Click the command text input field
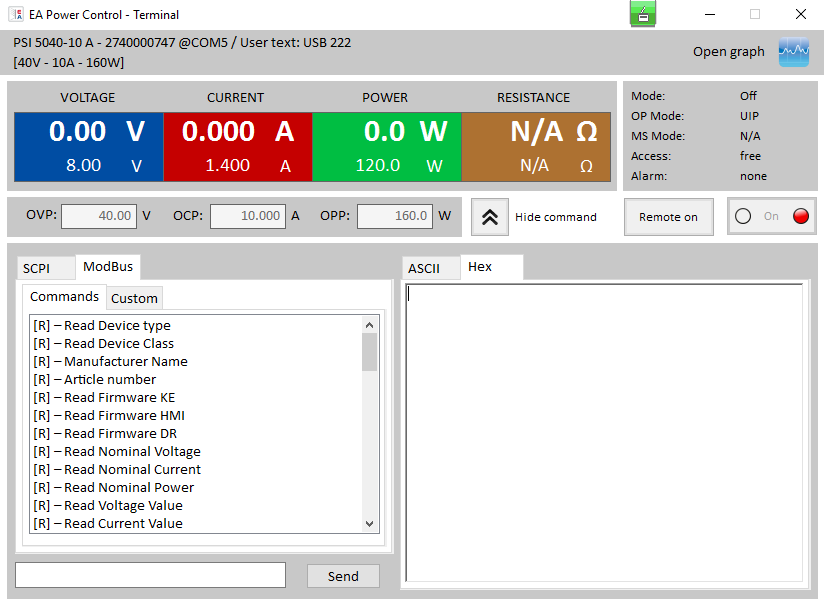This screenshot has height=607, width=824. (150, 575)
